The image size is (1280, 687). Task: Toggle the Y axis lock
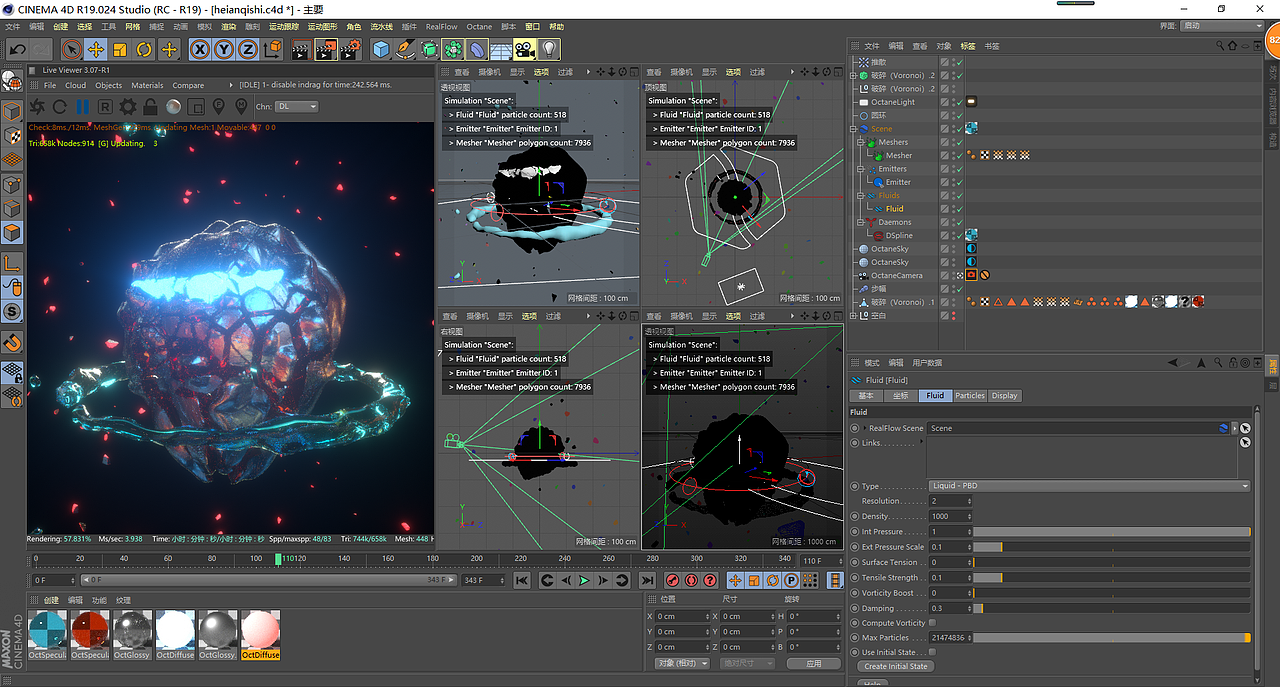tap(224, 49)
